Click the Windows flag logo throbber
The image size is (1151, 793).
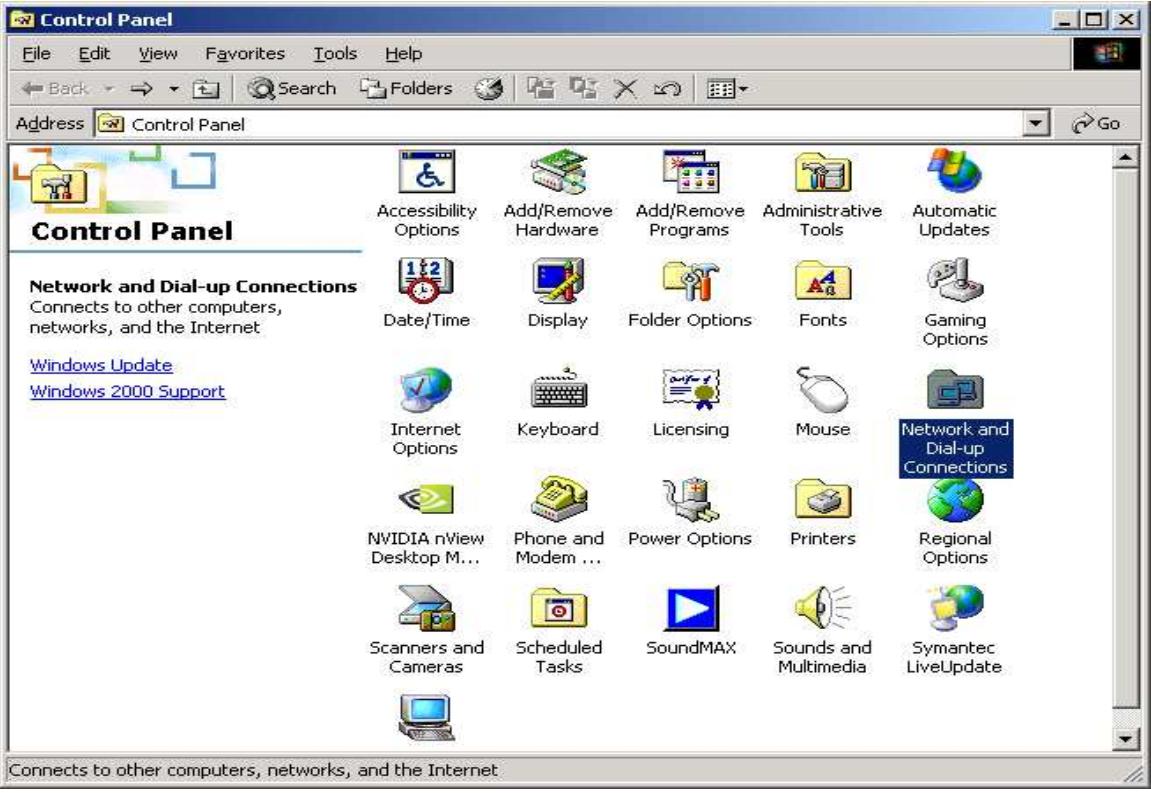tap(1108, 54)
